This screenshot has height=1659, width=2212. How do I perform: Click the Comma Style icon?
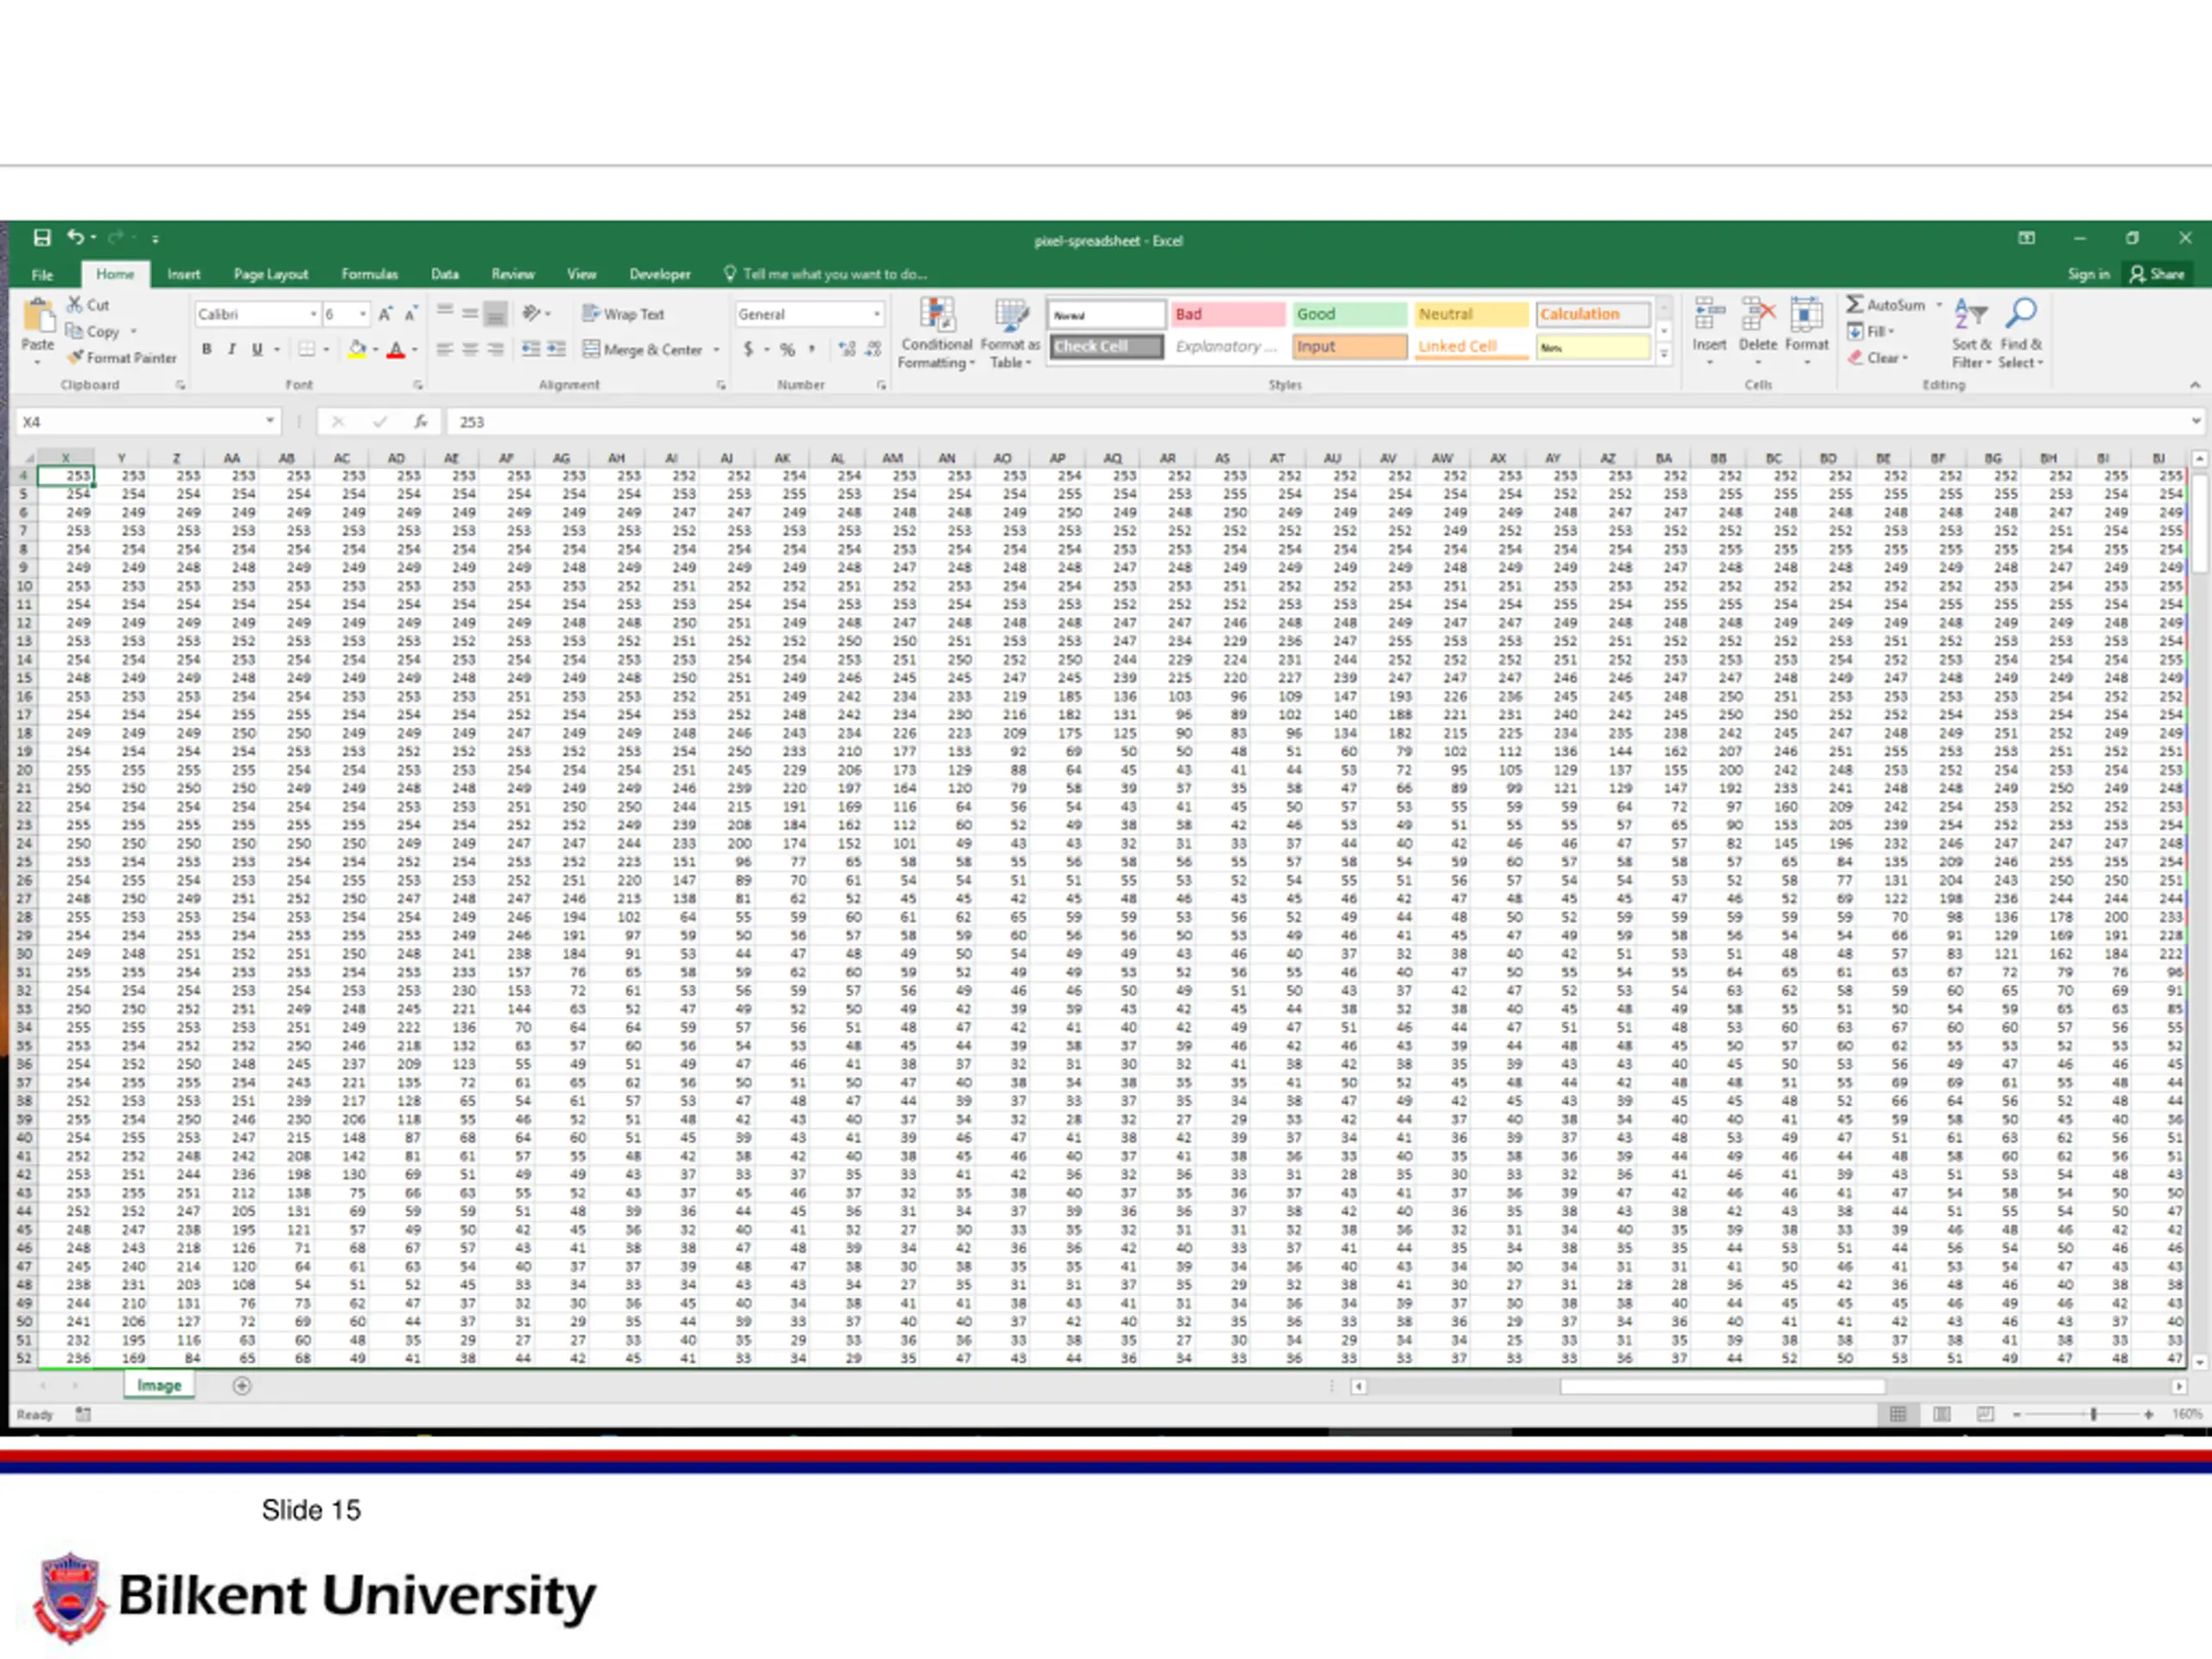tap(812, 349)
